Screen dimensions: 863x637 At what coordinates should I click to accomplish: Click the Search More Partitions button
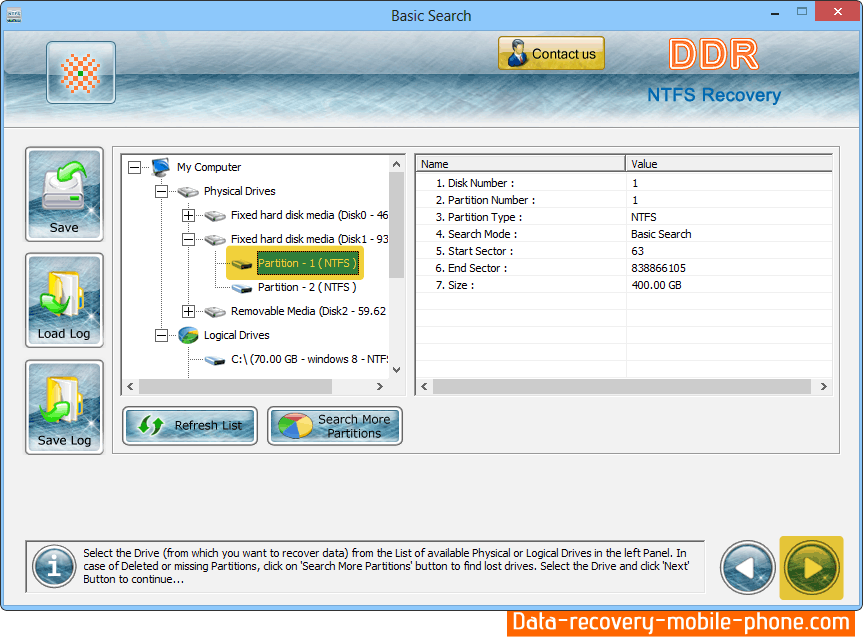coord(335,425)
